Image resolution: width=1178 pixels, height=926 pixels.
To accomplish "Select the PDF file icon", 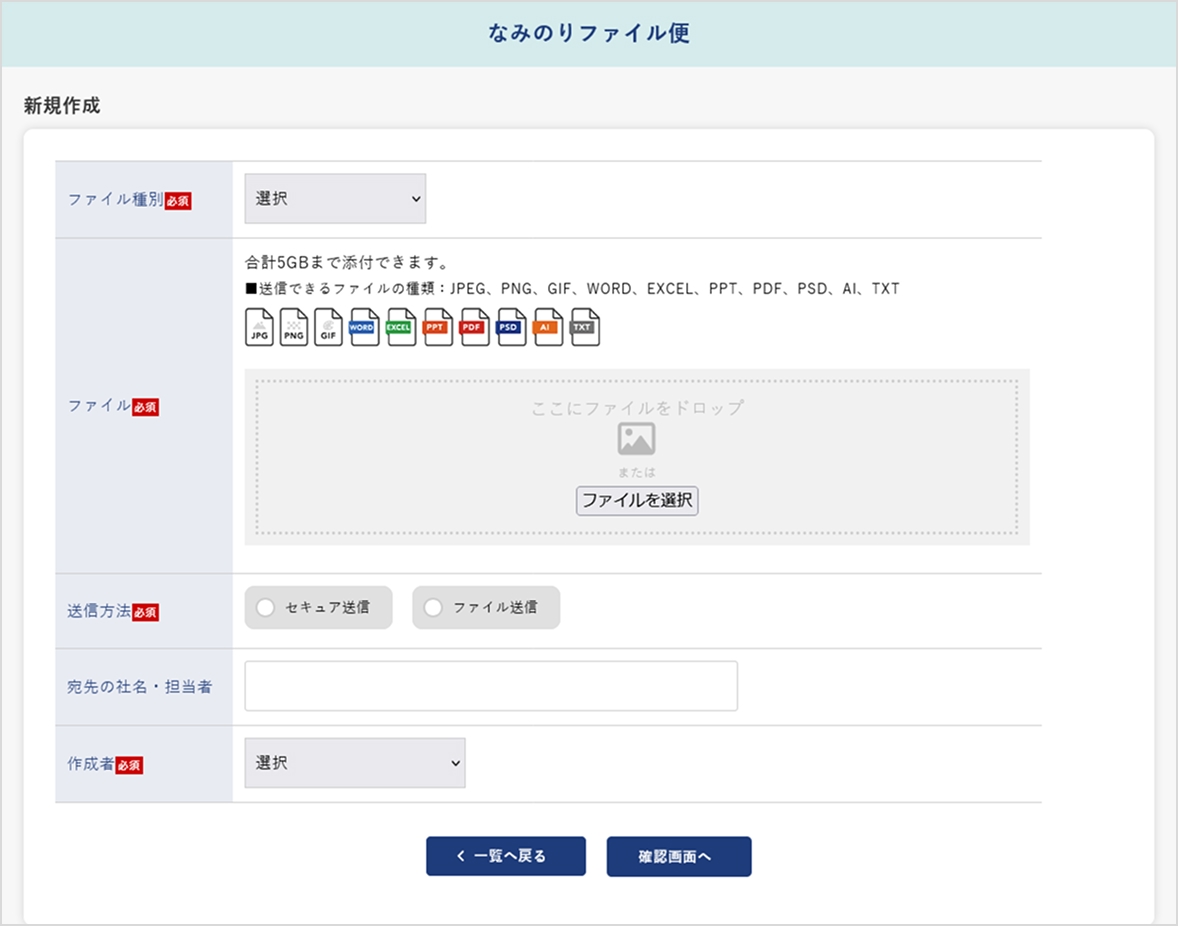I will point(473,327).
